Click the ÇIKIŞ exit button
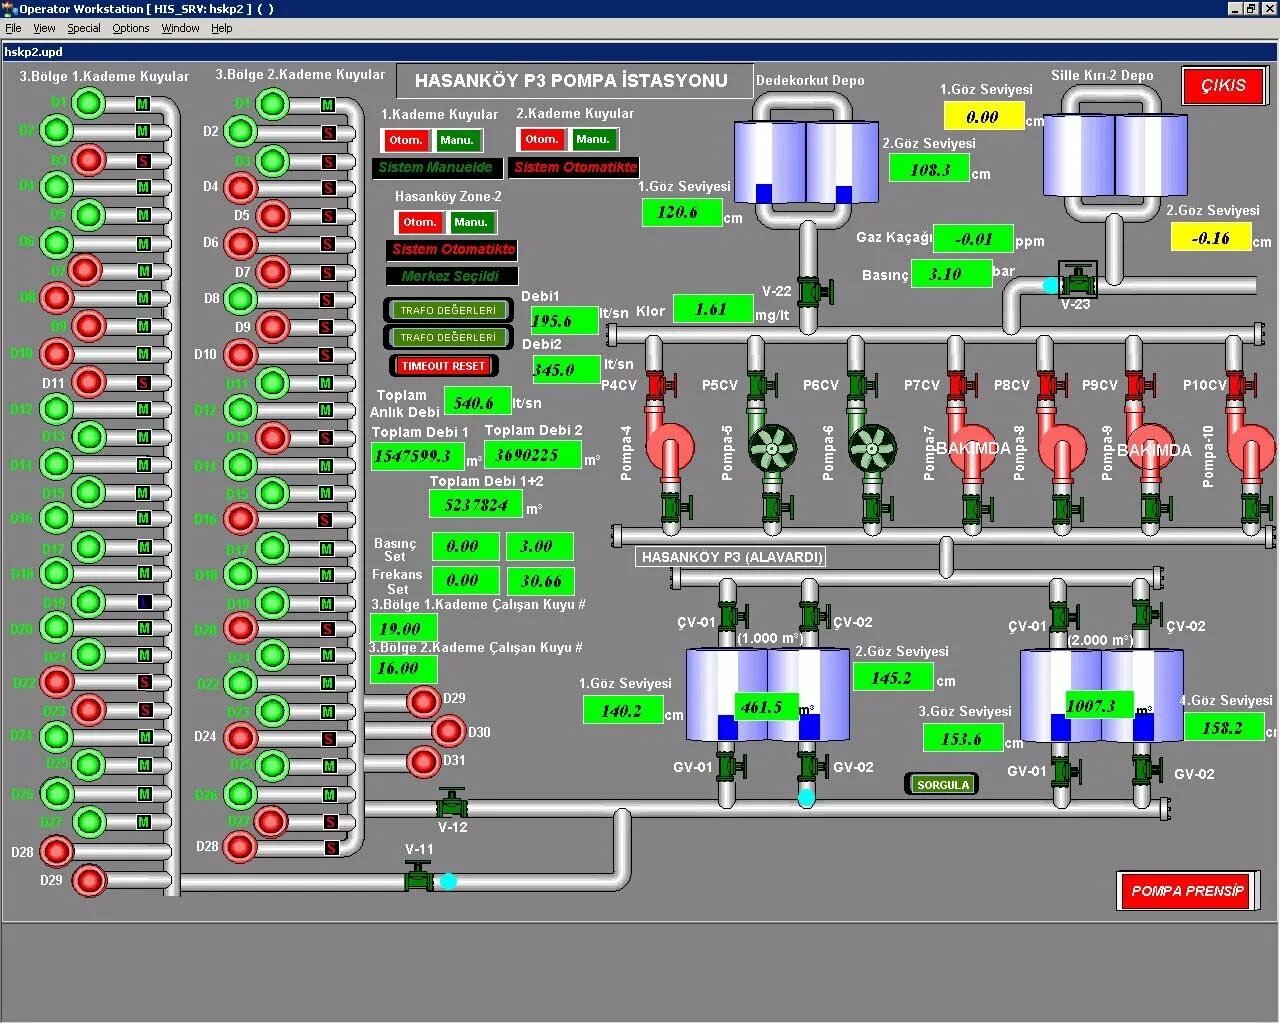Image resolution: width=1280 pixels, height=1024 pixels. (1223, 86)
